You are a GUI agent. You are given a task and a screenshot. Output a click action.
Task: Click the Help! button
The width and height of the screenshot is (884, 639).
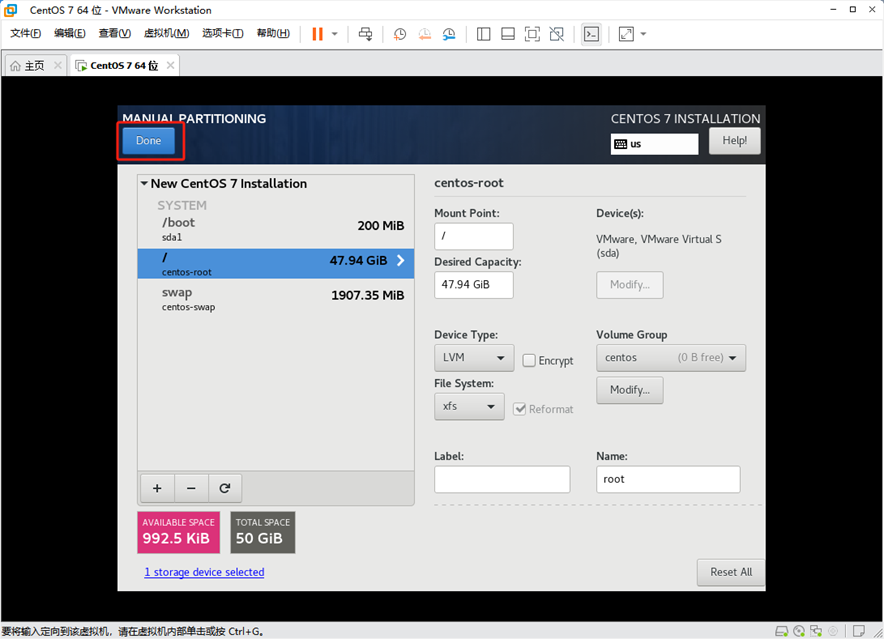tap(735, 140)
